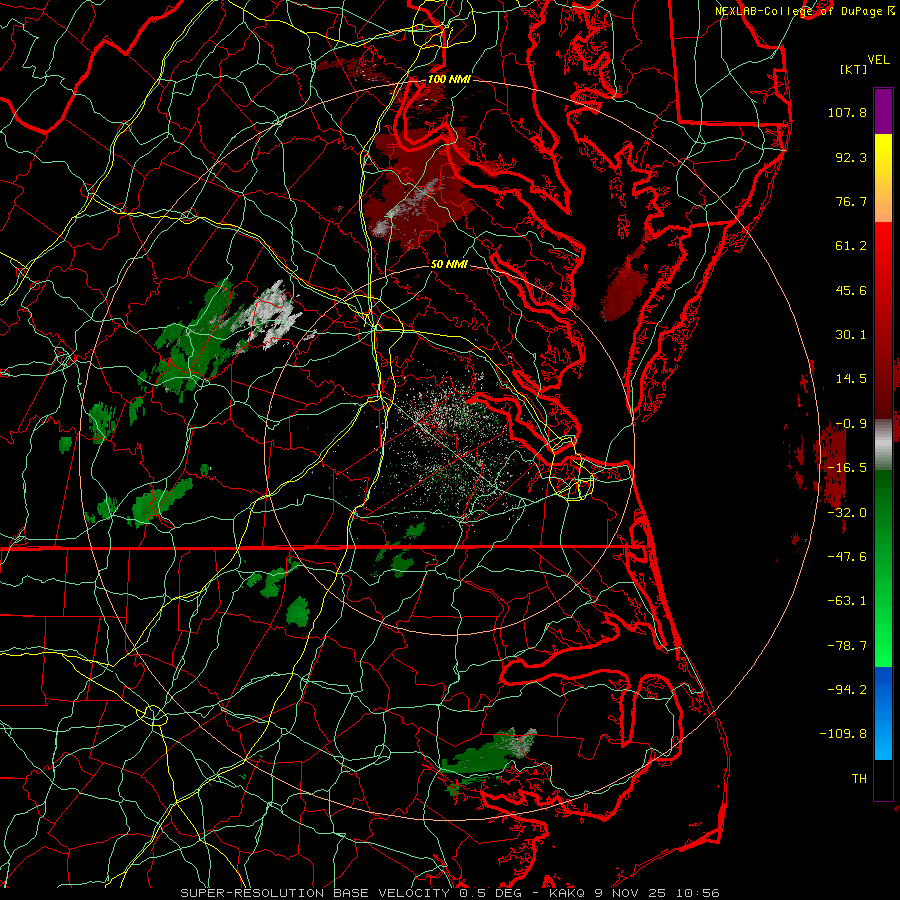Select the -78.7 velocity scale value
Image resolution: width=900 pixels, height=900 pixels.
[847, 646]
